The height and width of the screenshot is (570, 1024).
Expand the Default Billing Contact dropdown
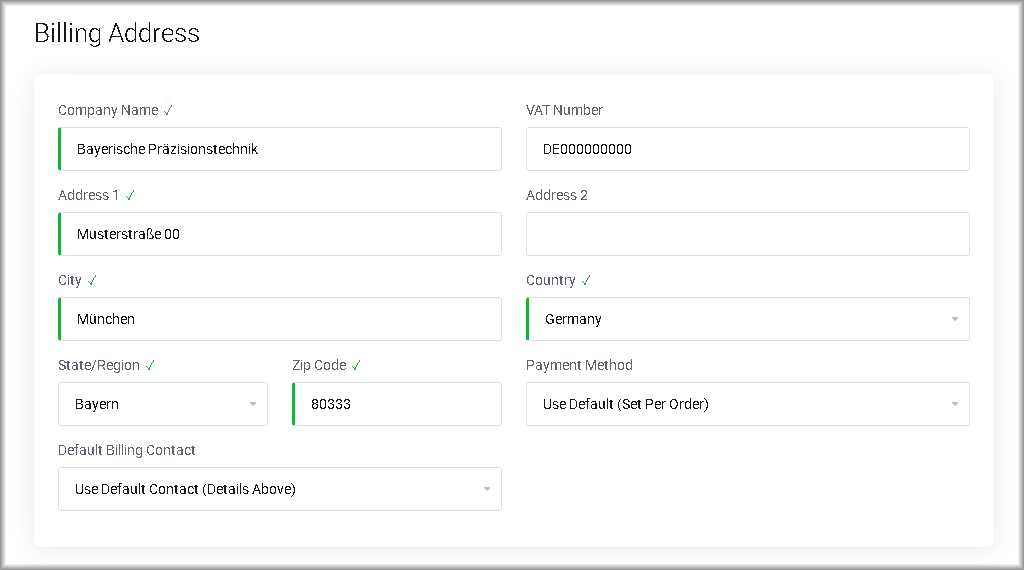point(280,489)
